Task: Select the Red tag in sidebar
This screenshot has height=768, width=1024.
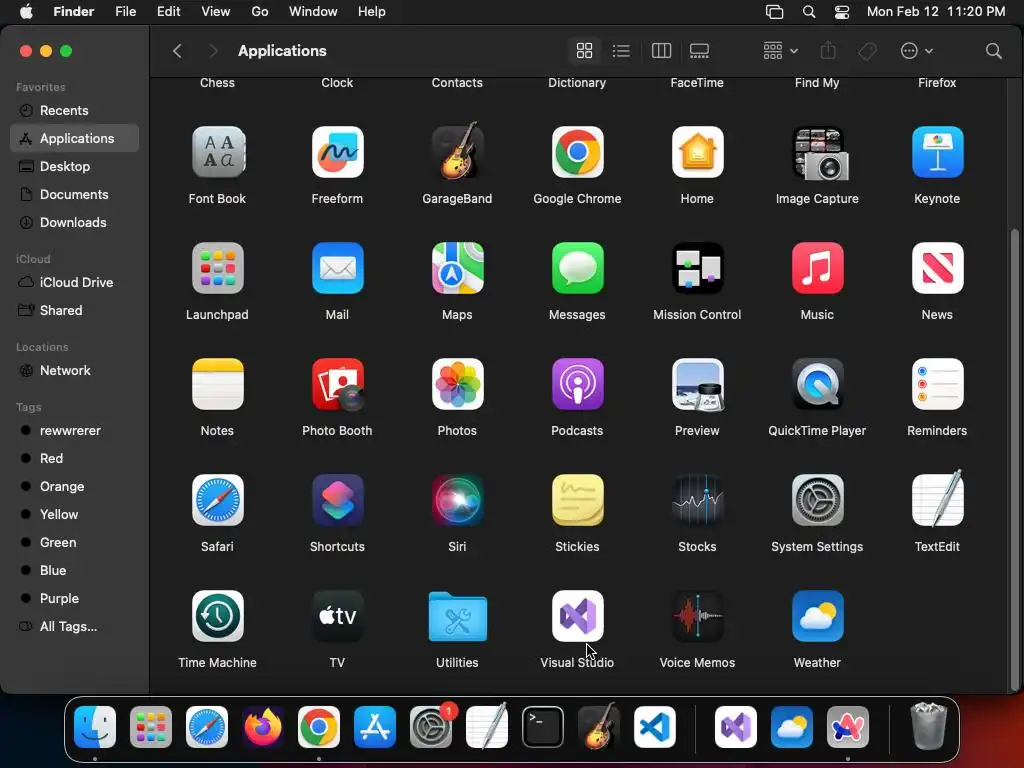Action: click(x=74, y=458)
